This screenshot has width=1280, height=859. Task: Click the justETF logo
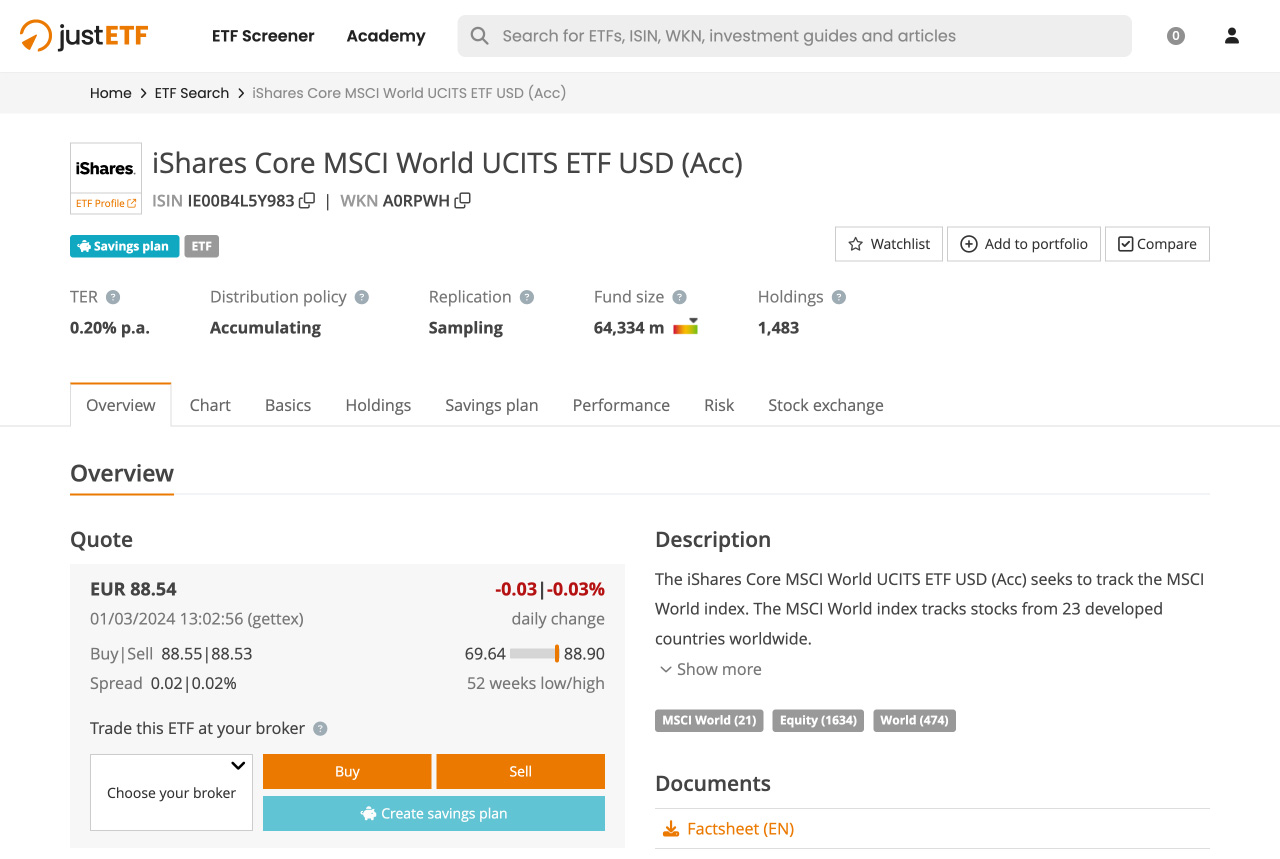(84, 36)
